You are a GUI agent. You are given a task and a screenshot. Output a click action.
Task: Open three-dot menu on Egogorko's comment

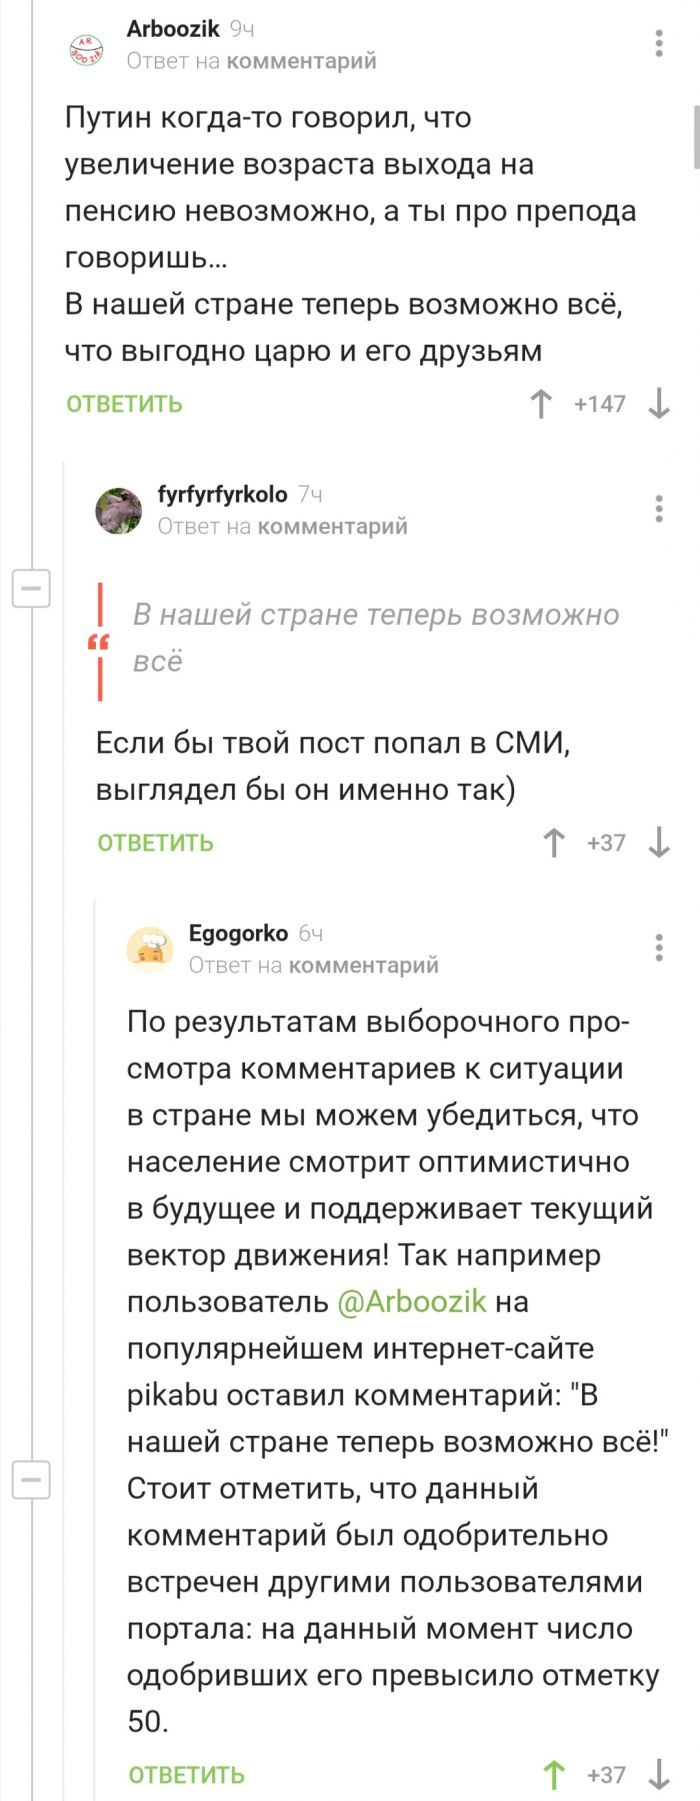[658, 947]
